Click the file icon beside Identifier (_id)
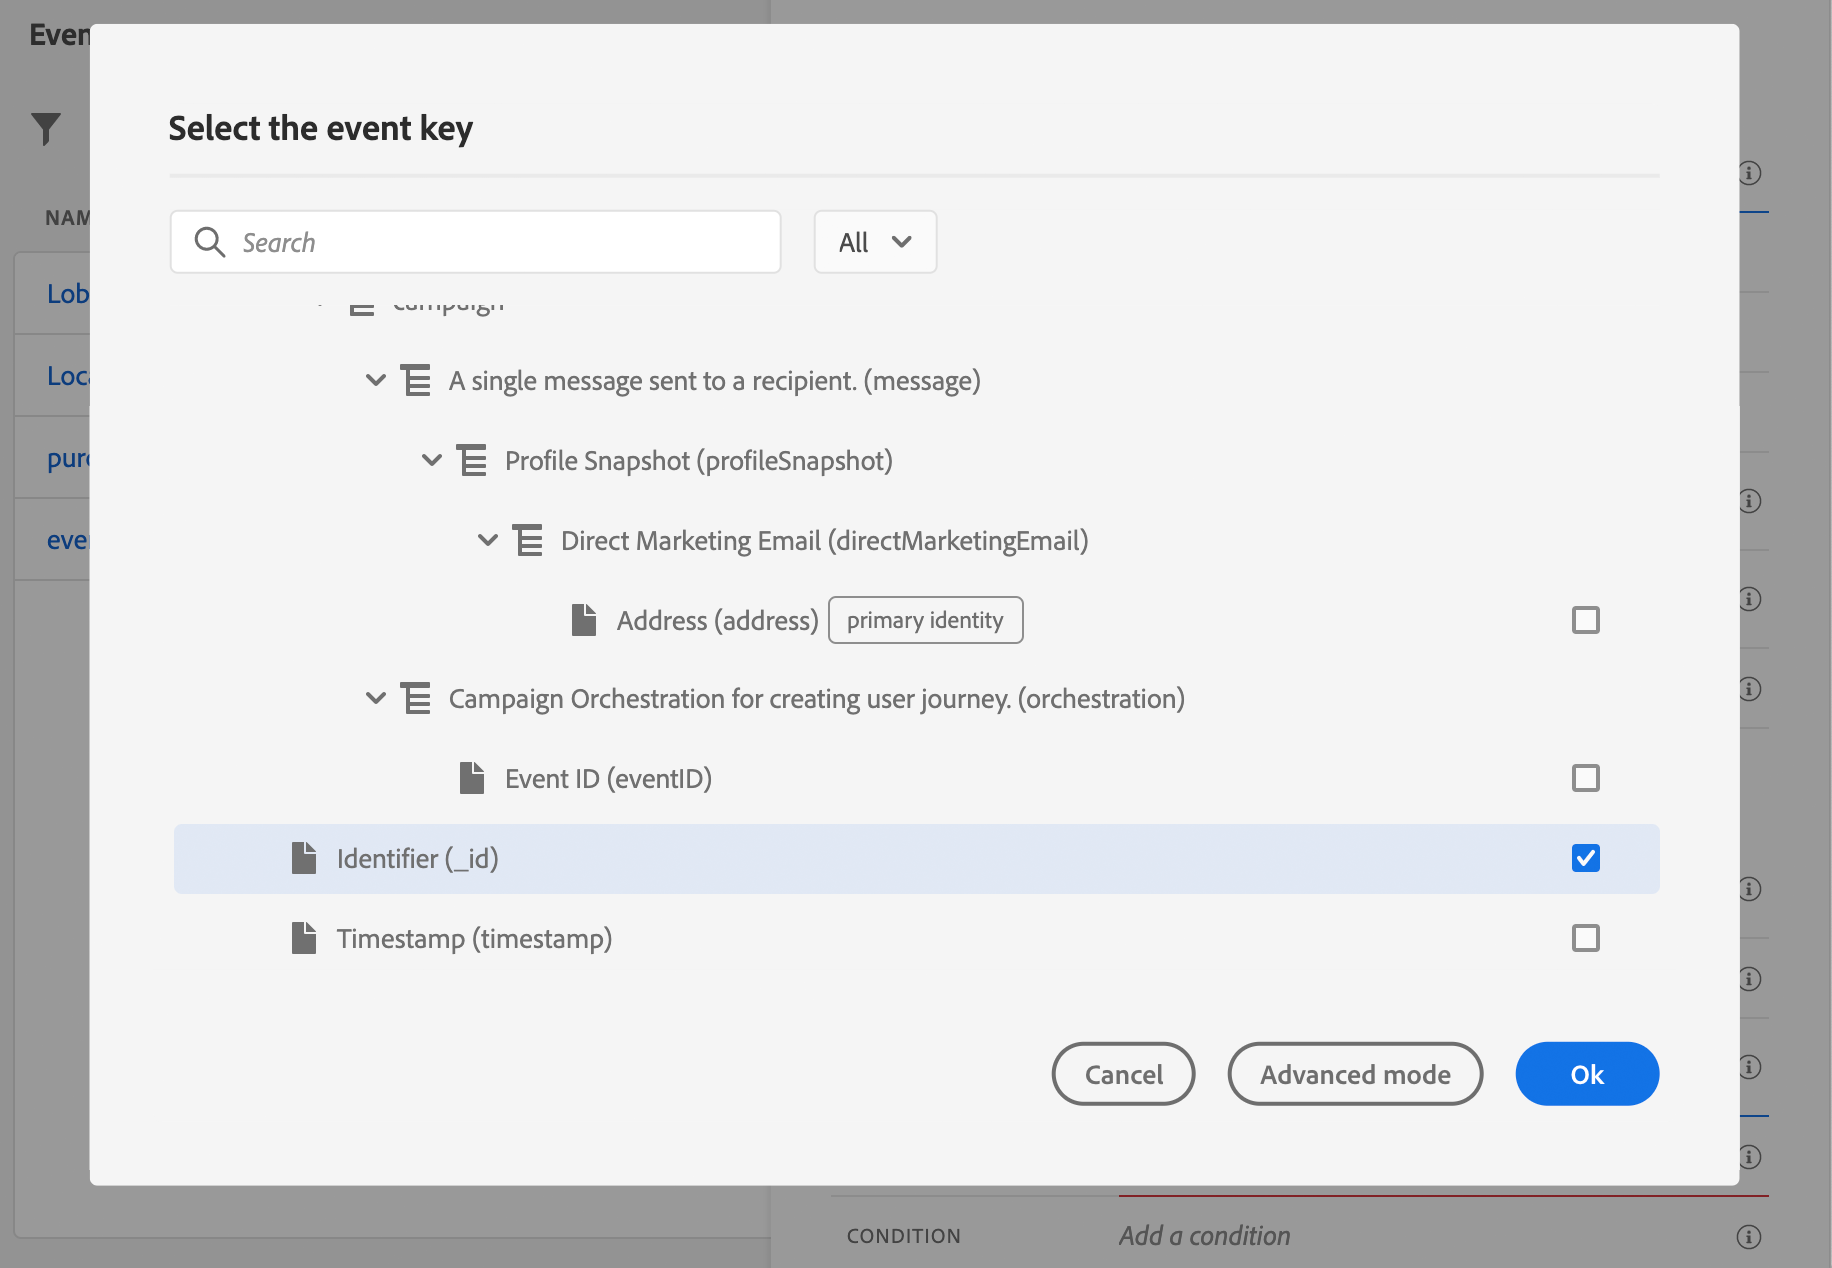1832x1268 pixels. [304, 858]
